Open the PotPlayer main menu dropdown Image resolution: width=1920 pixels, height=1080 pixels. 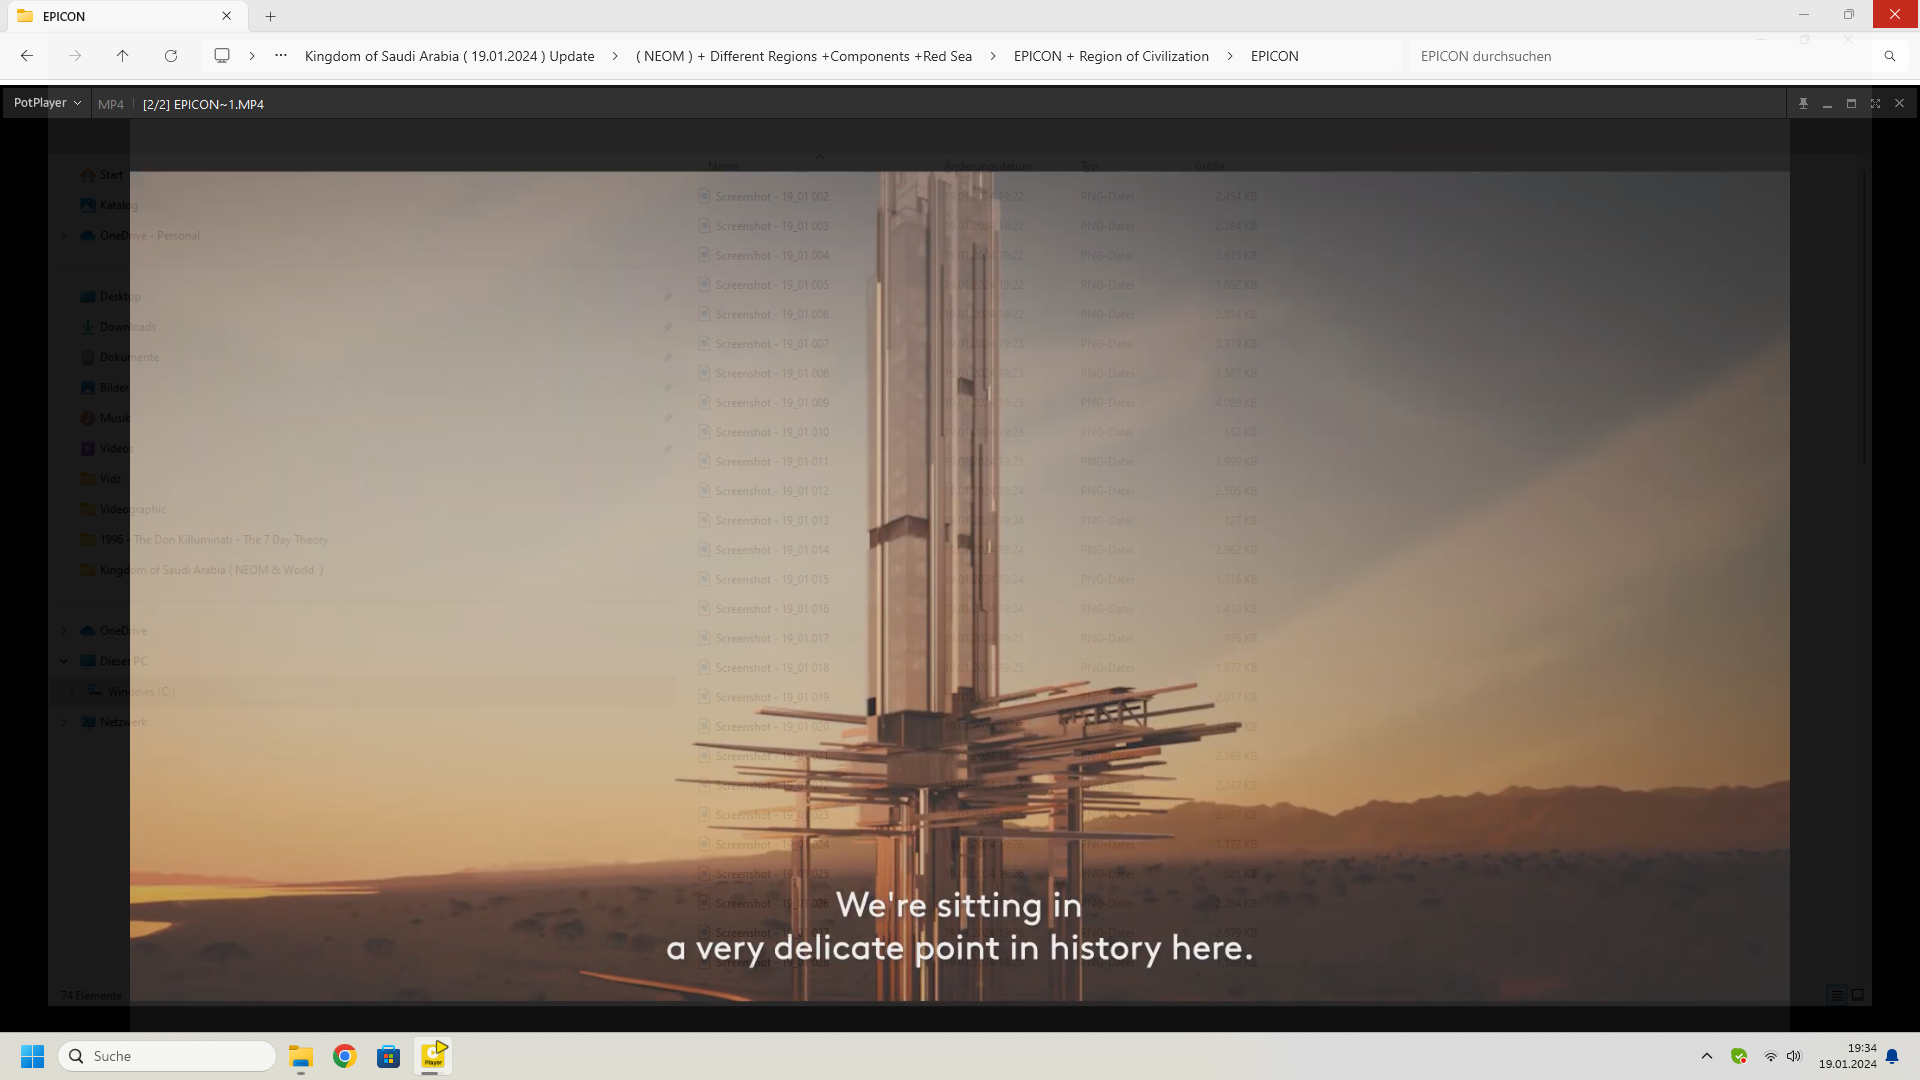(47, 103)
